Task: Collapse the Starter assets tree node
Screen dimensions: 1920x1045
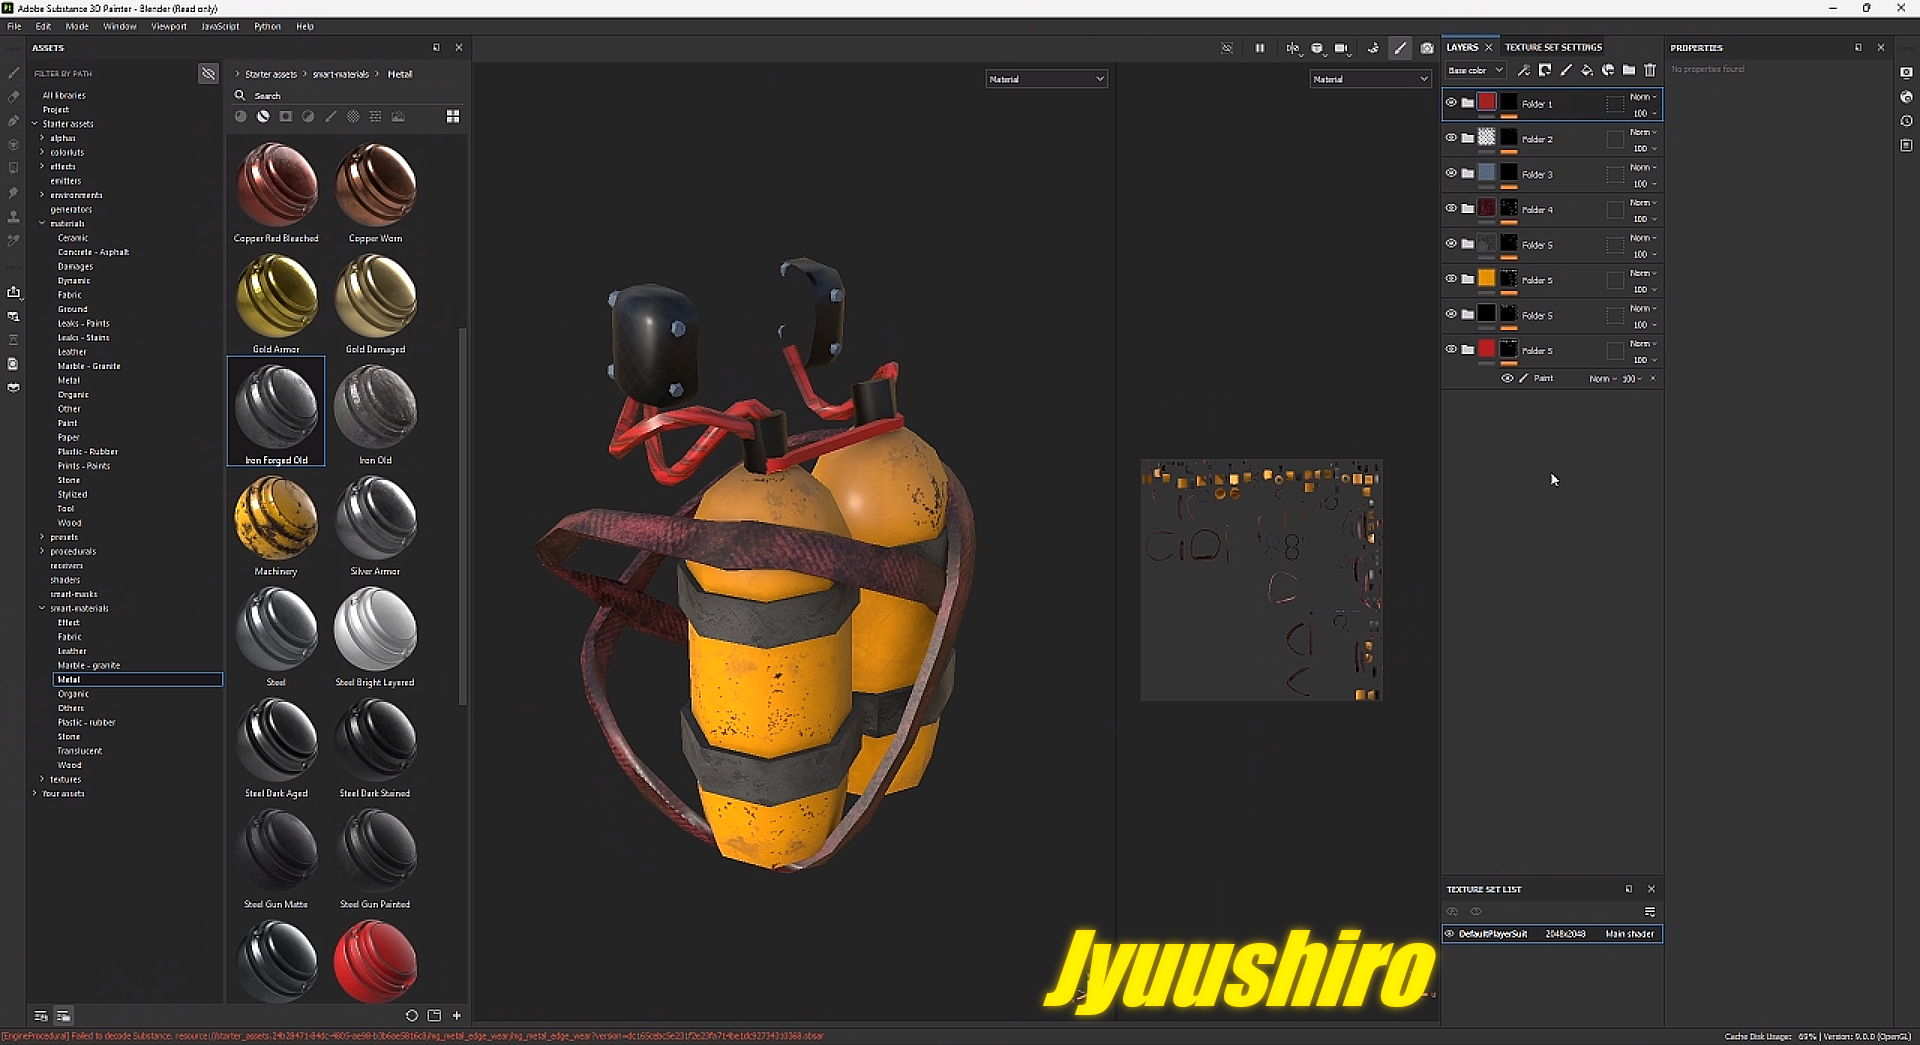Action: [x=34, y=124]
